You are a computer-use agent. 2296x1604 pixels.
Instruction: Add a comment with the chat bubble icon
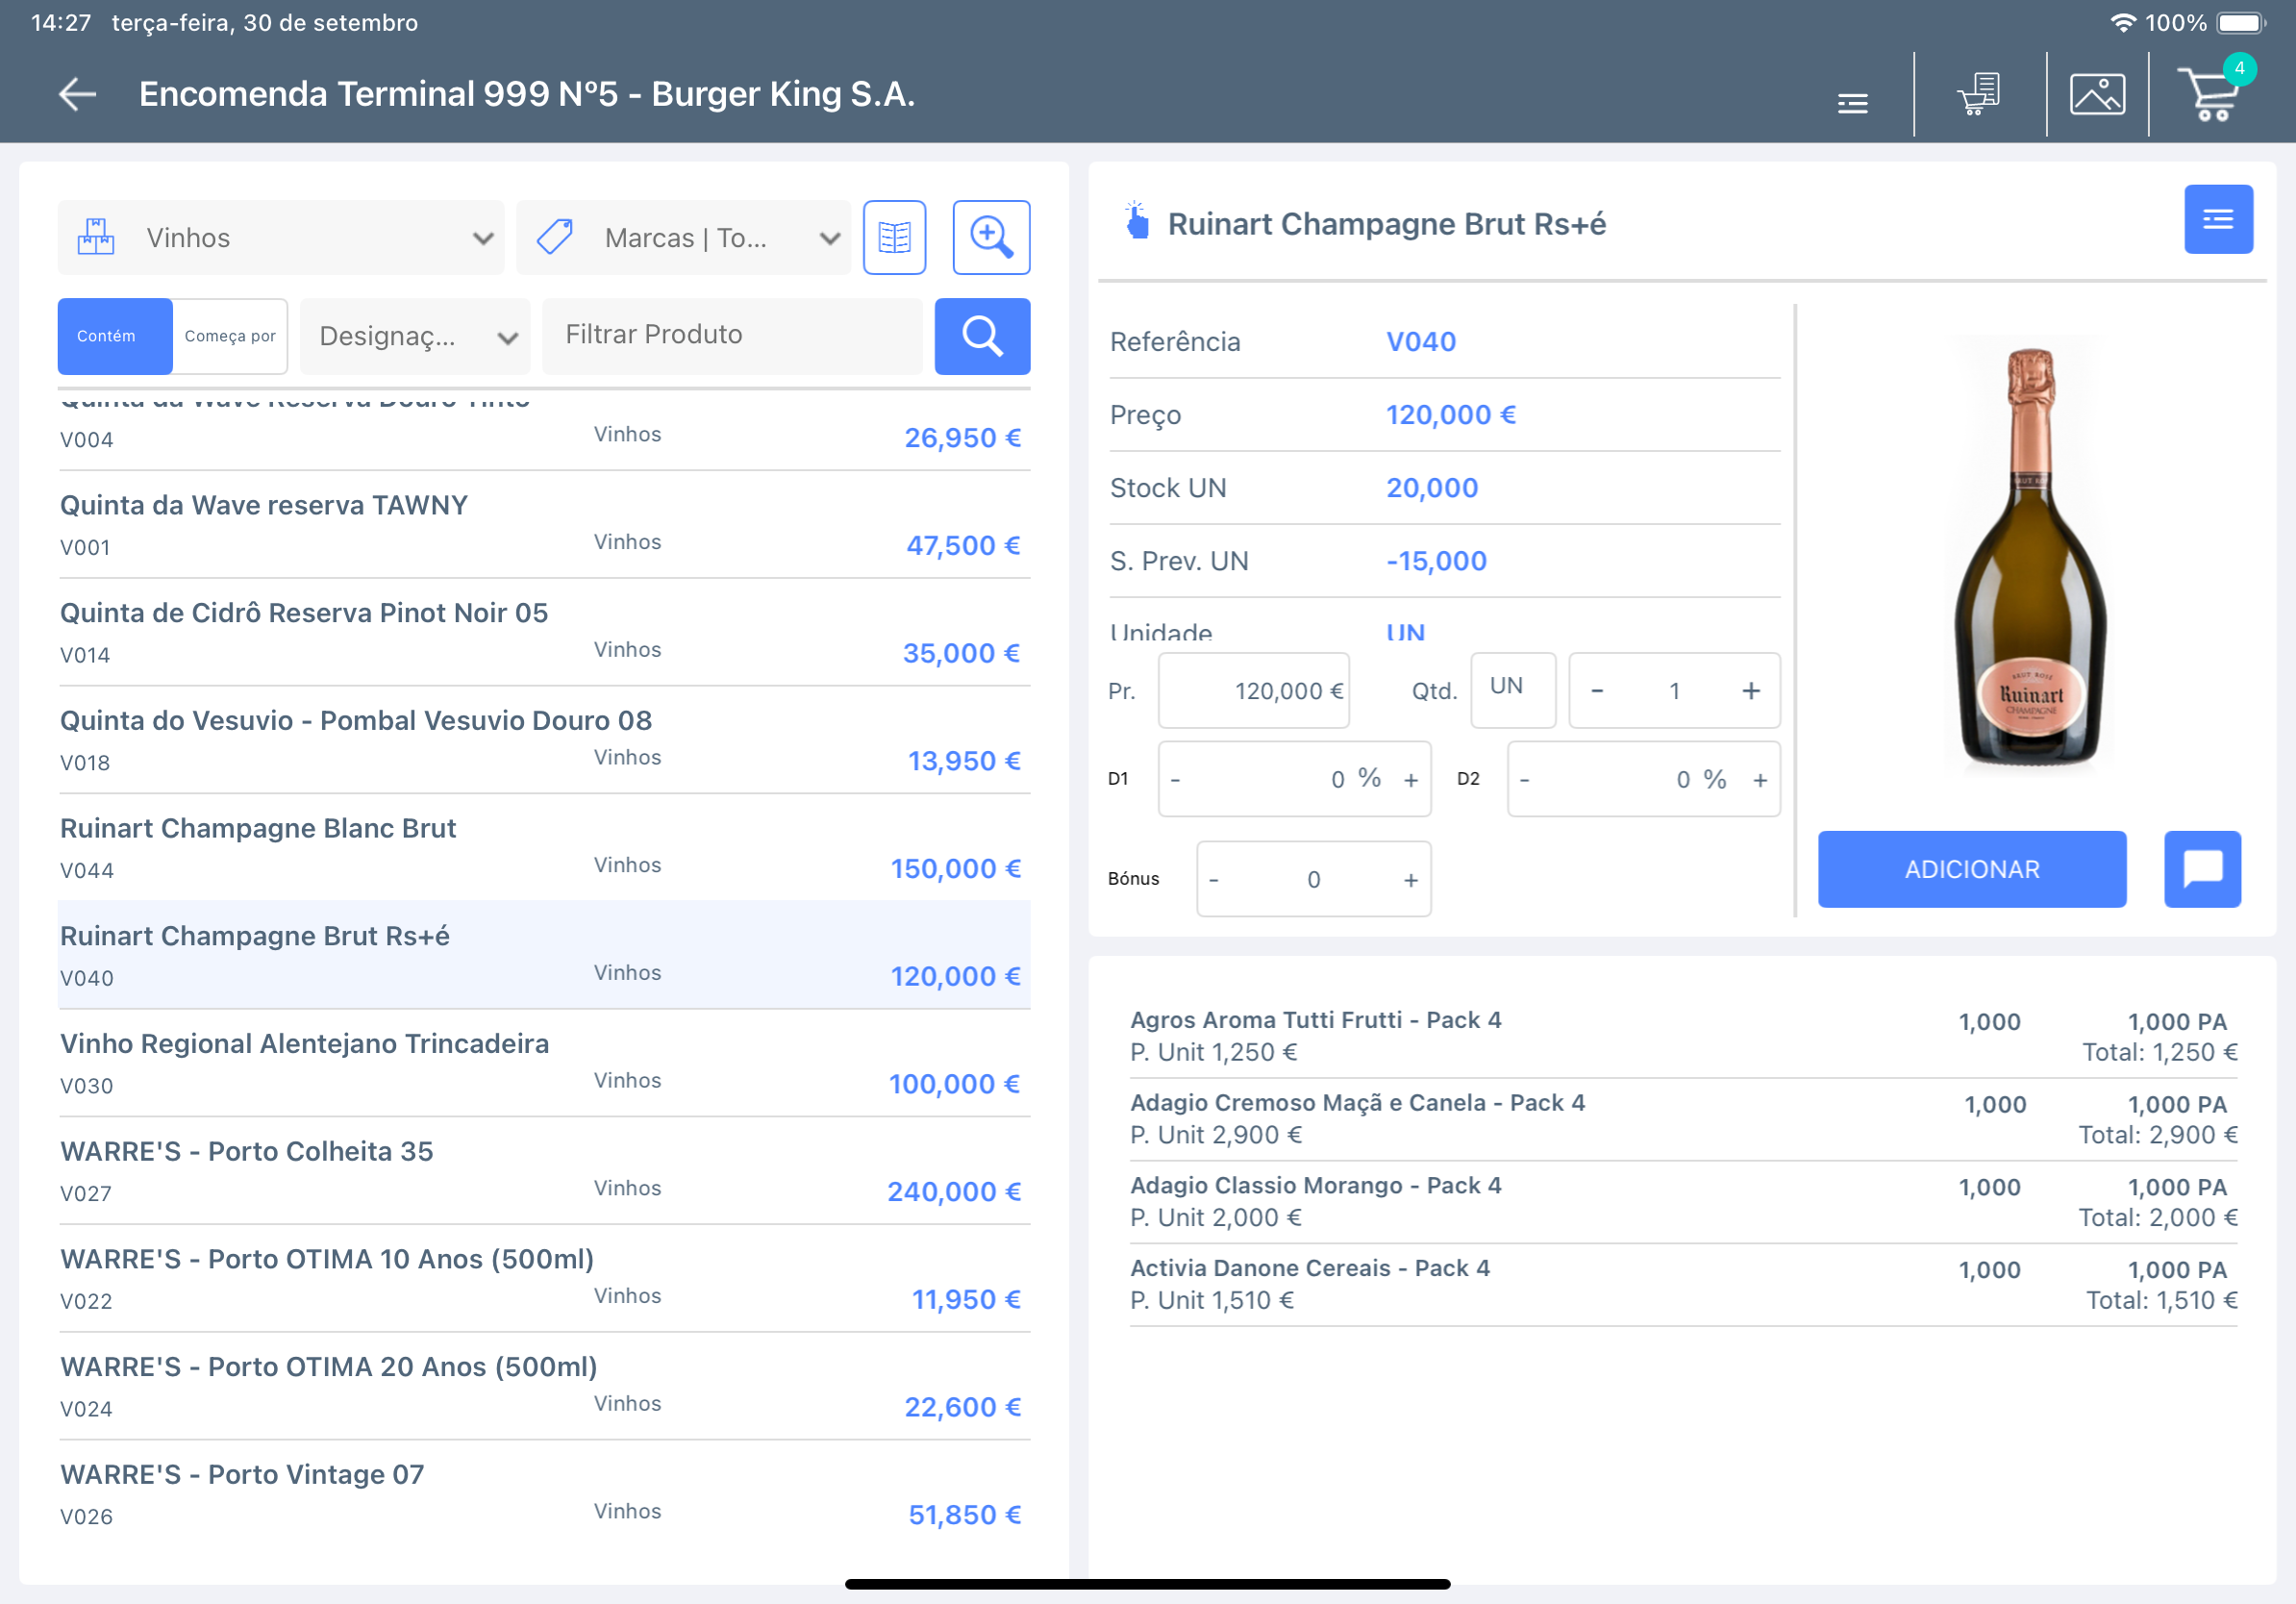(2202, 868)
